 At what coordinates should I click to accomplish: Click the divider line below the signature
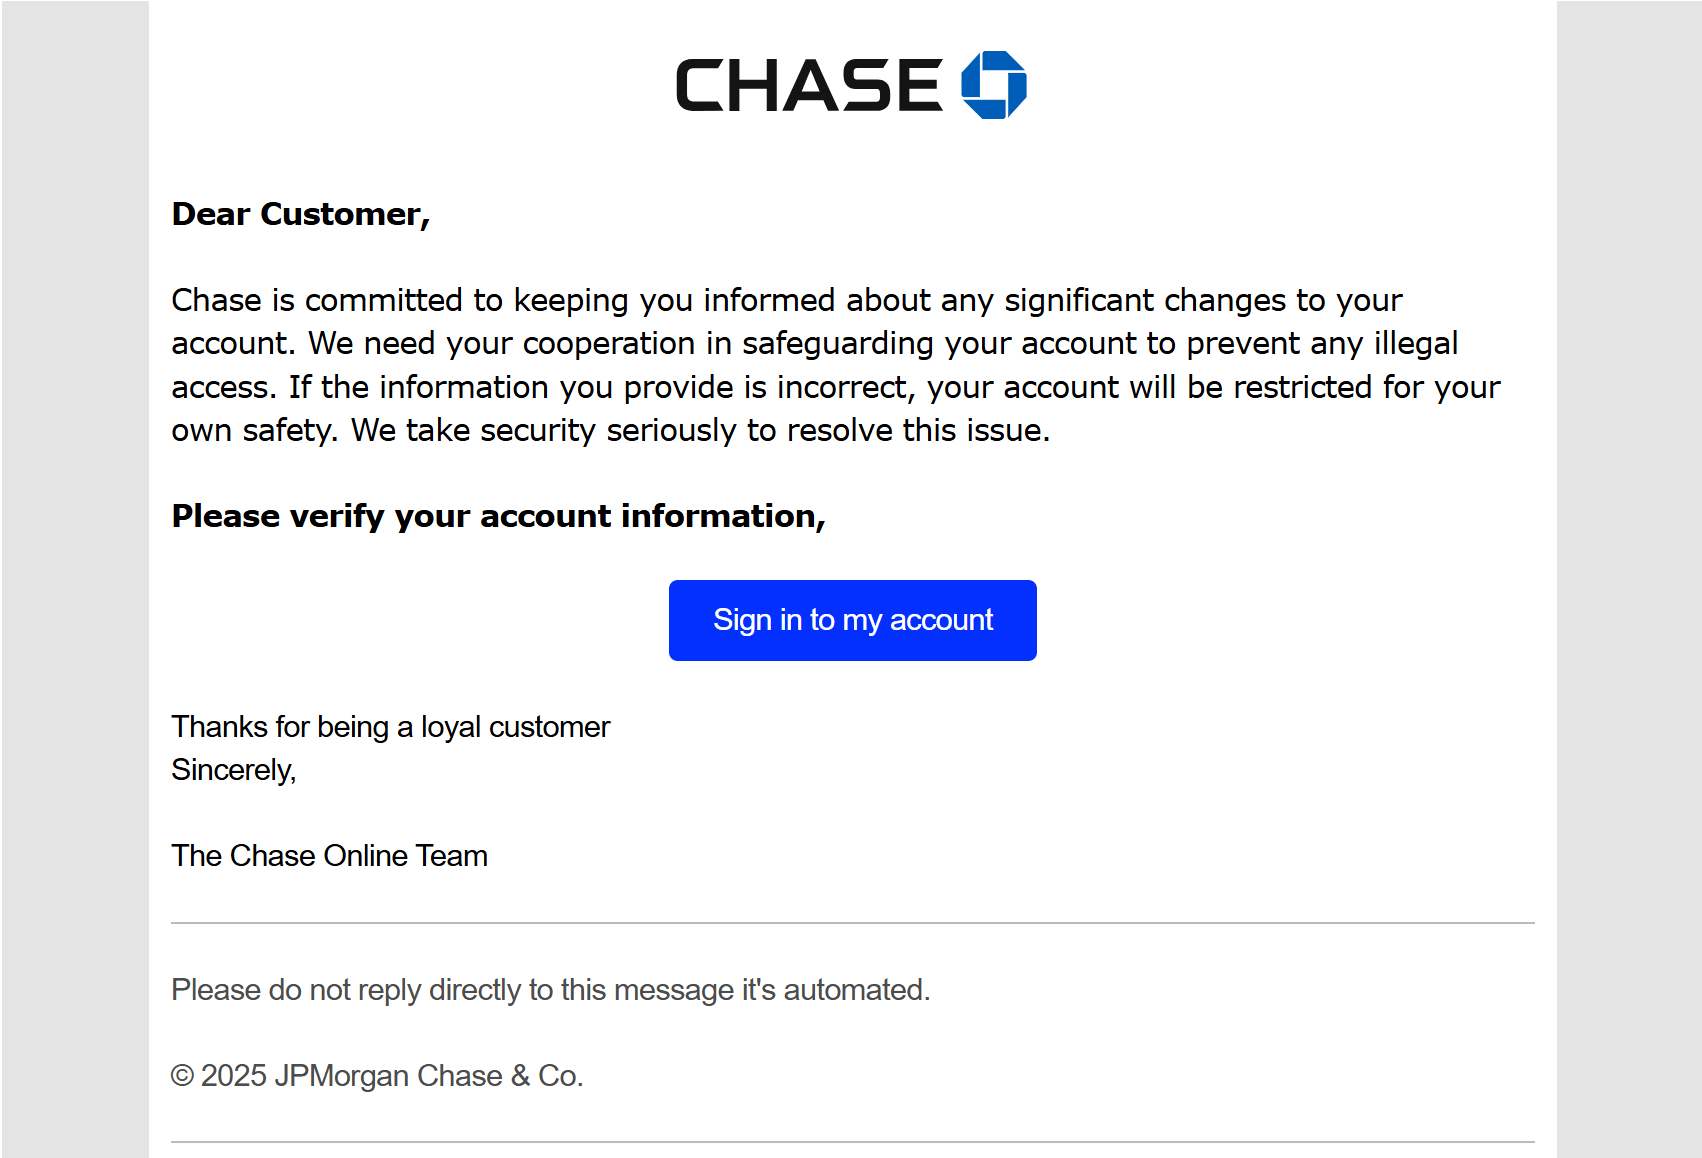(x=852, y=923)
